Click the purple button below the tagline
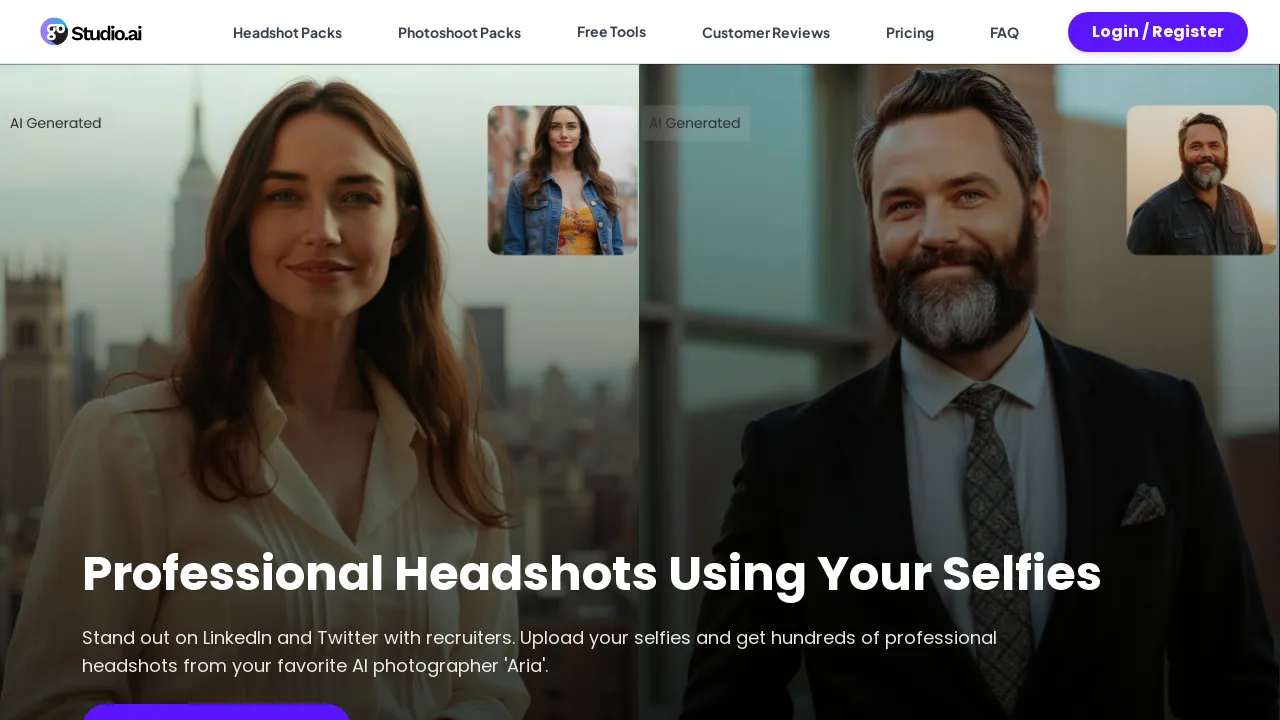The height and width of the screenshot is (720, 1280). (x=216, y=712)
